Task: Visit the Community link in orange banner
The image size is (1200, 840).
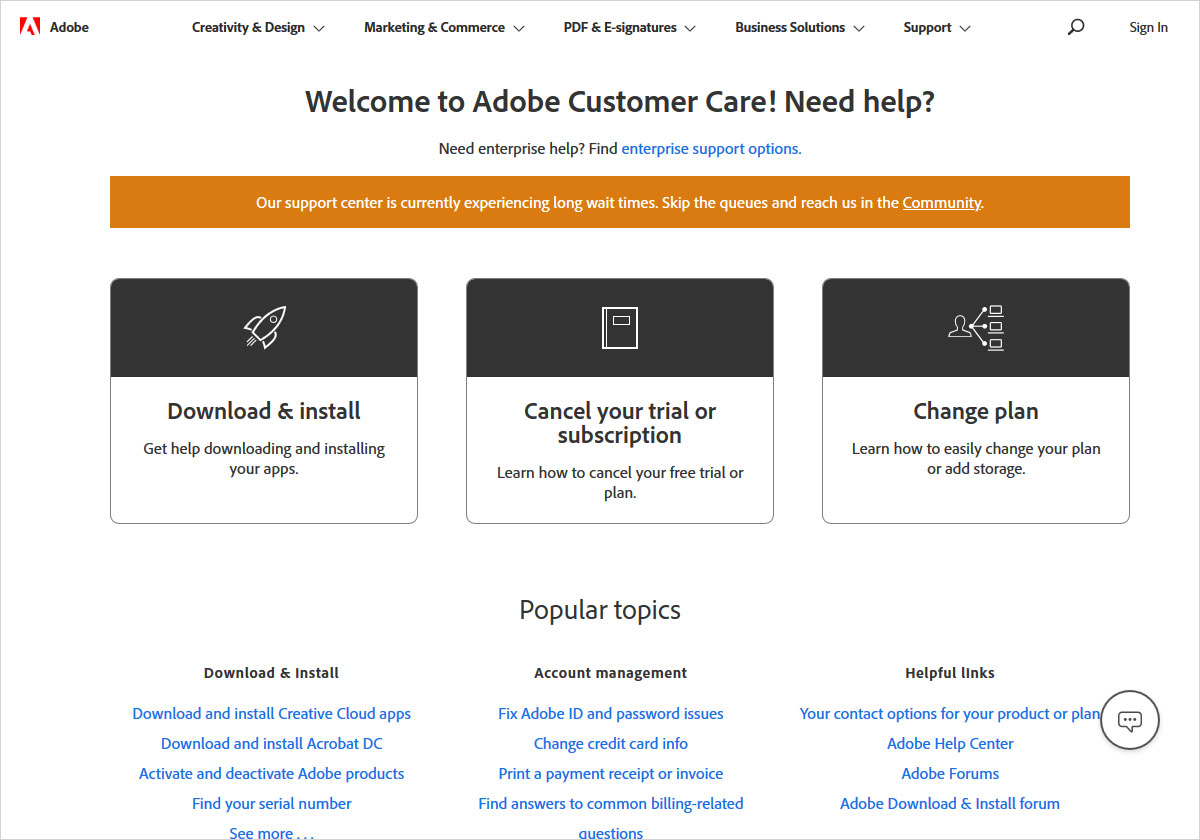Action: click(941, 203)
